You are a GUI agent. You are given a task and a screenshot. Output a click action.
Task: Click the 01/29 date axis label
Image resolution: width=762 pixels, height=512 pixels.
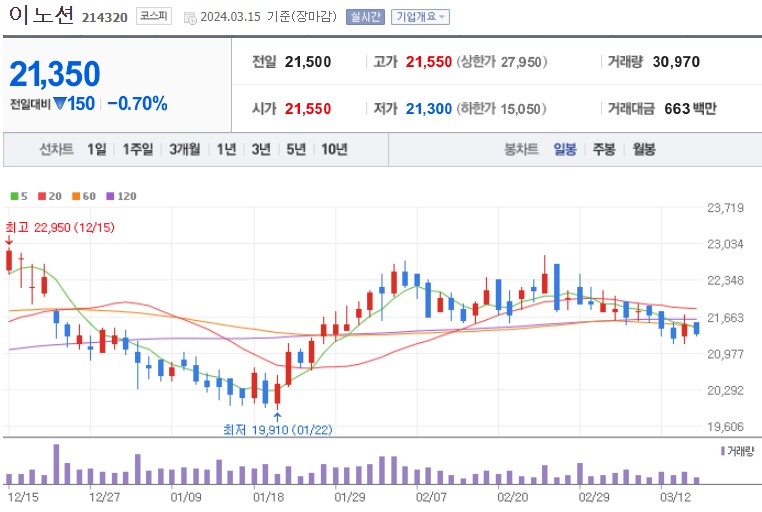click(350, 497)
